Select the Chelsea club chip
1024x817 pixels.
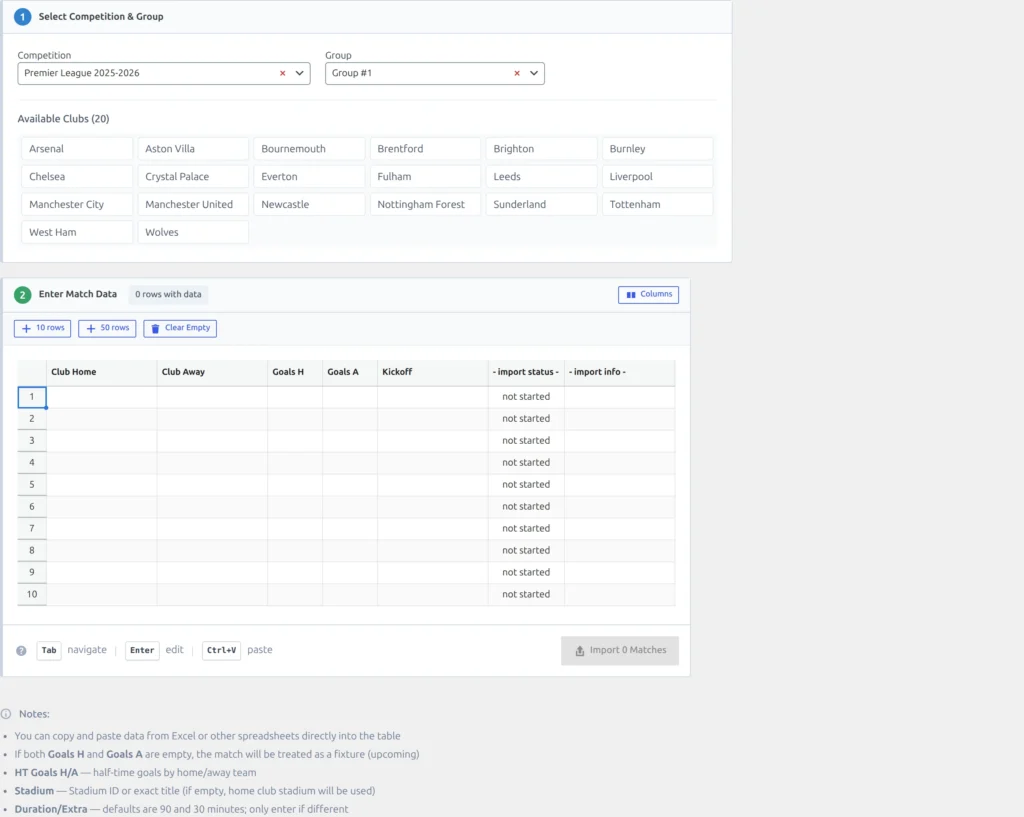[x=77, y=176]
